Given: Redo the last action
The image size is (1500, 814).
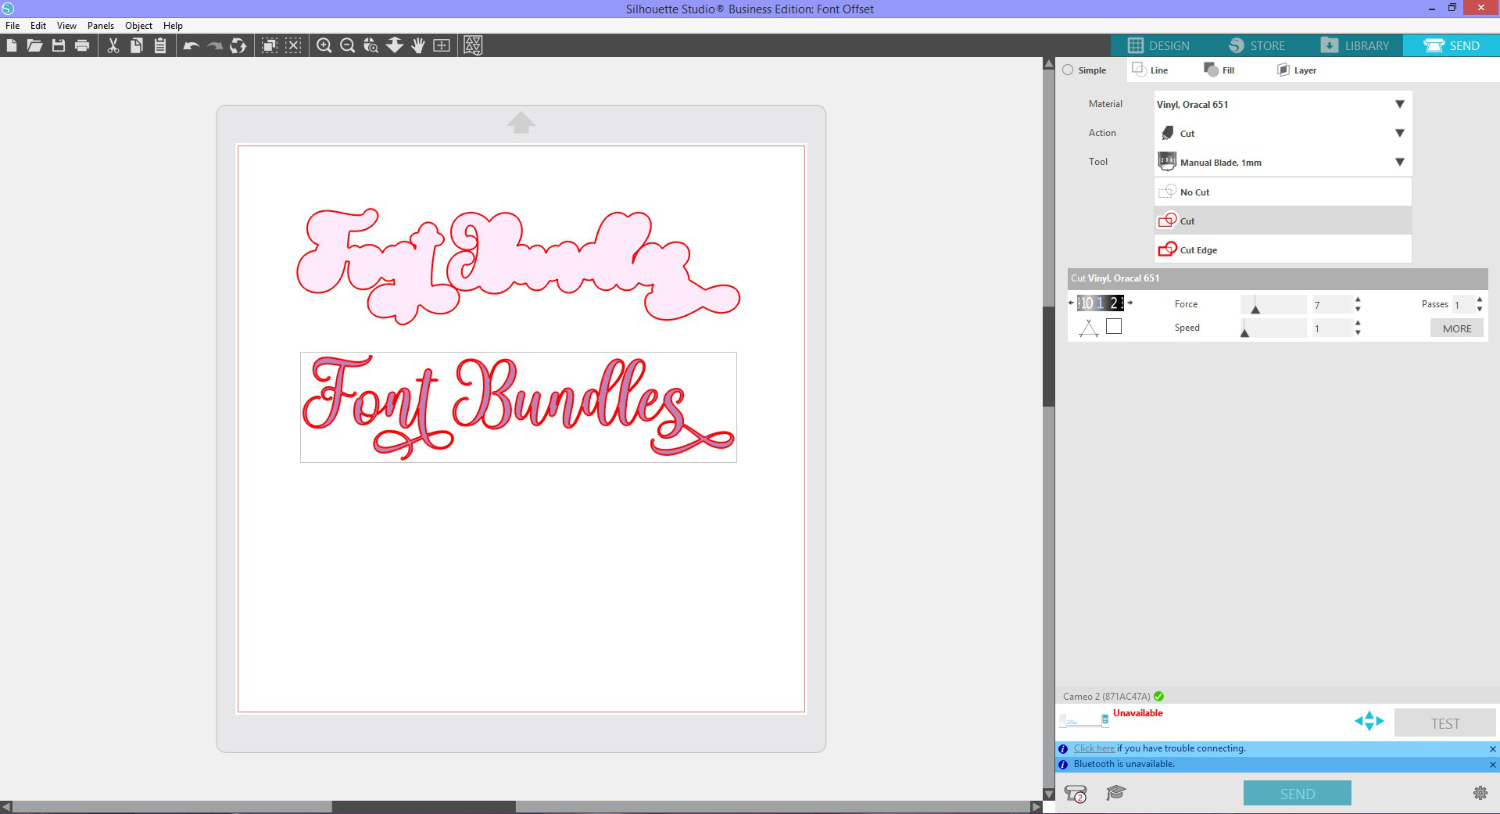Looking at the screenshot, I should 214,45.
